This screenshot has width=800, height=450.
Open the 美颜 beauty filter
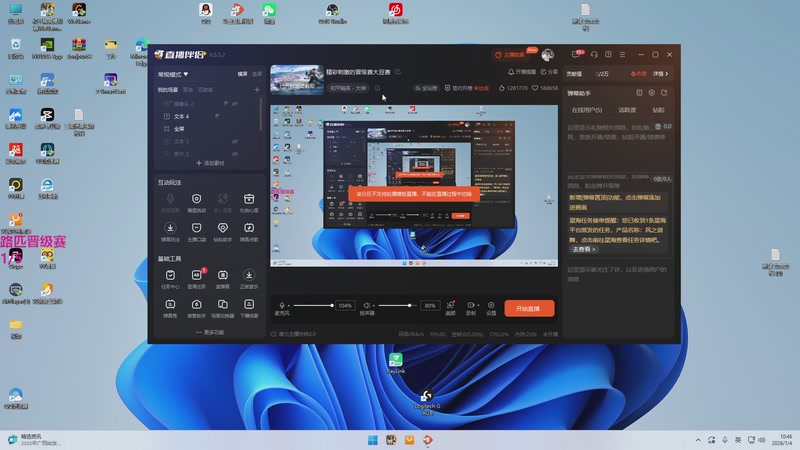451,308
